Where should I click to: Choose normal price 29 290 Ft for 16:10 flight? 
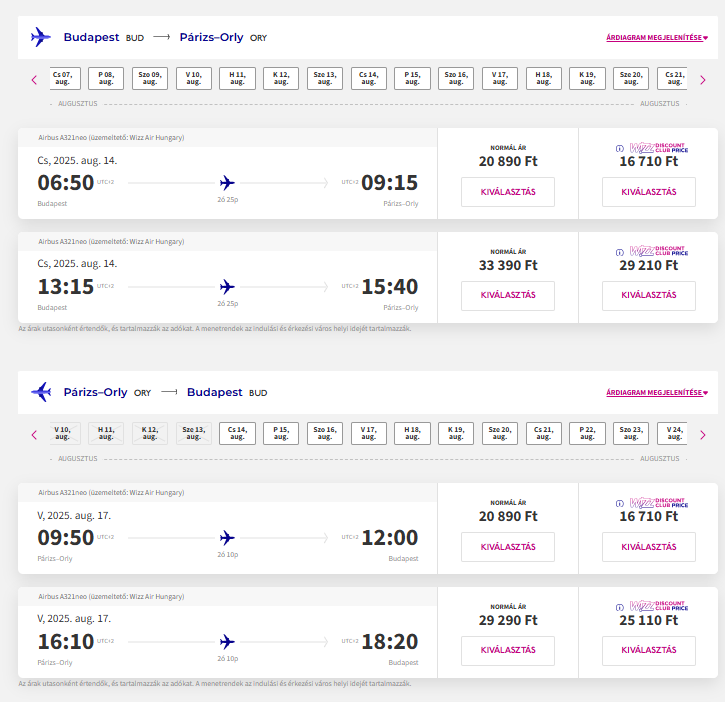coord(508,651)
